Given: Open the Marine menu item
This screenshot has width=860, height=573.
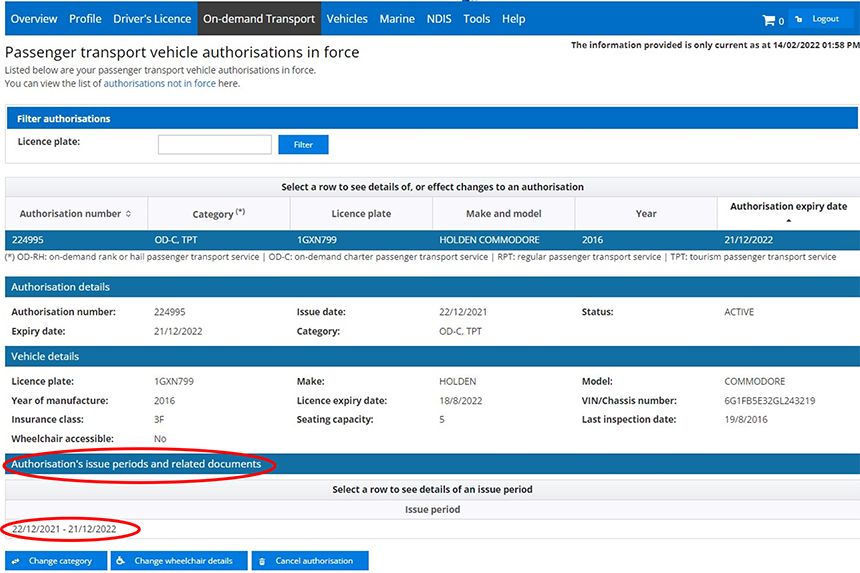Looking at the screenshot, I should [397, 19].
